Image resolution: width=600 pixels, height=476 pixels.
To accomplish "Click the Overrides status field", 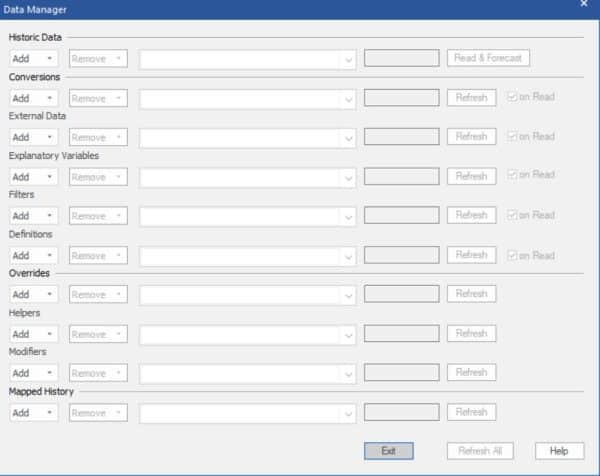I will (402, 294).
